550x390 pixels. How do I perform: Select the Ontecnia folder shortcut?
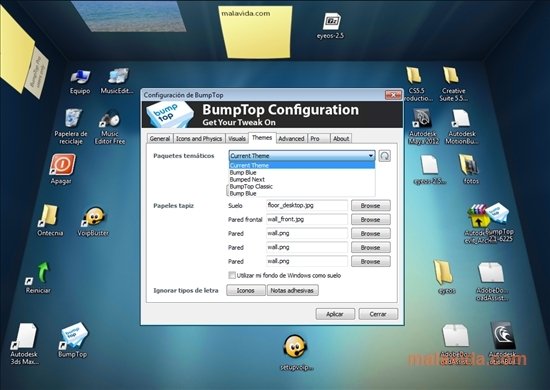coord(49,215)
